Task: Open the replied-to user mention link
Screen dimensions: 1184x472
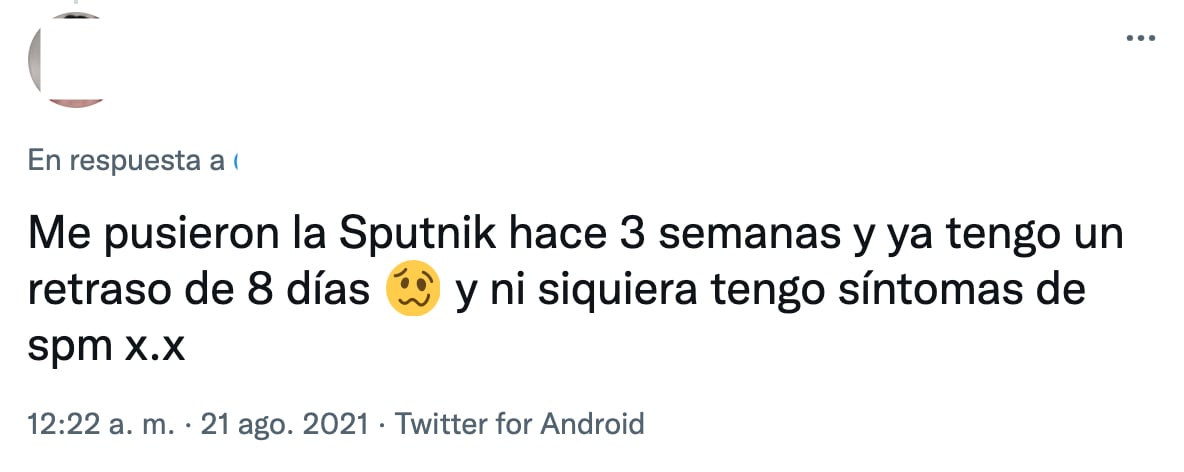Action: tap(235, 160)
